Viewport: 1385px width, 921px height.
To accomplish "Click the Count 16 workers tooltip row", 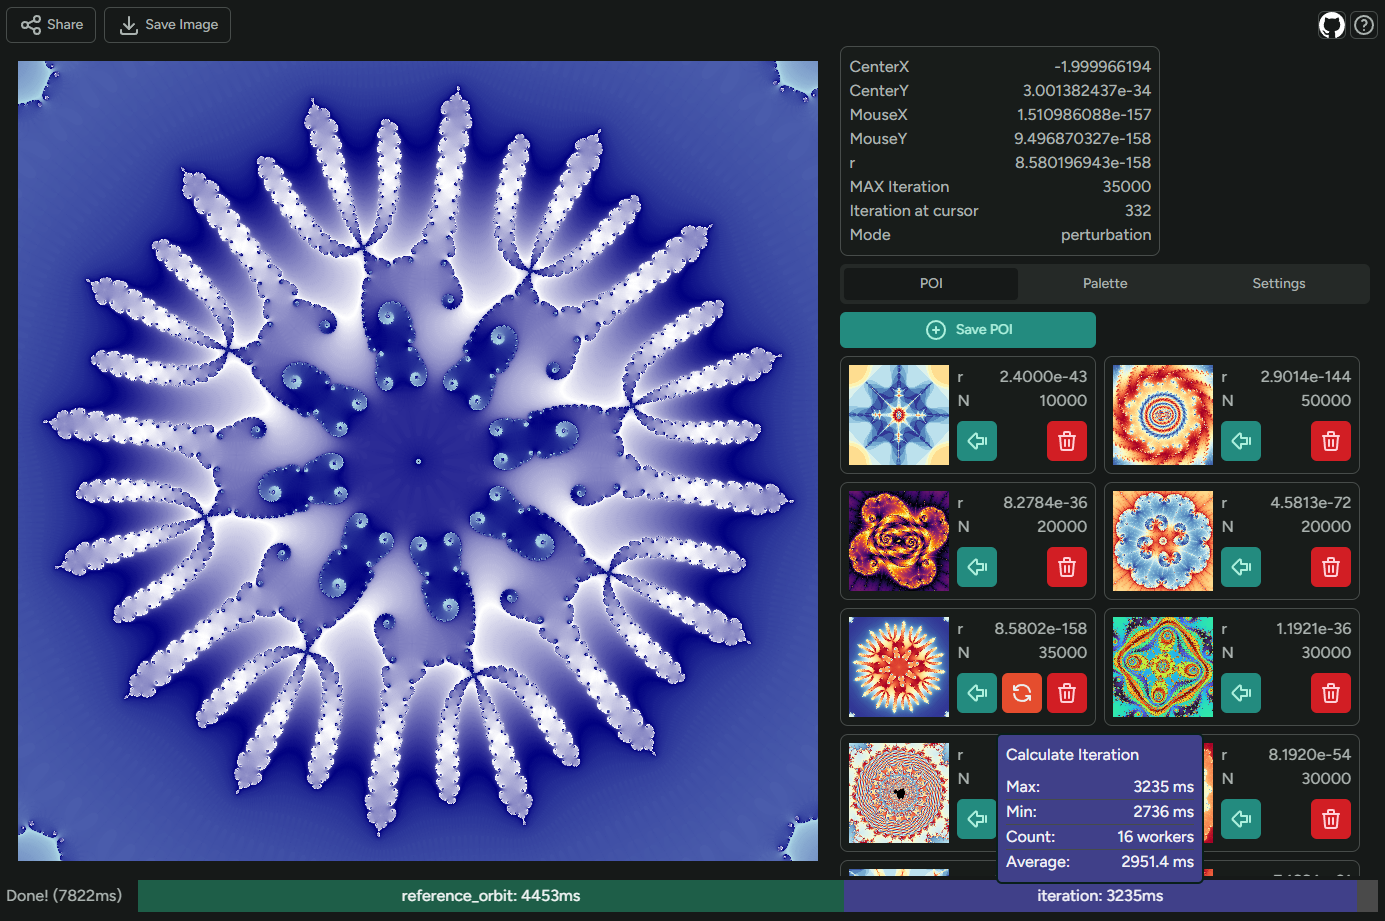I will 1100,837.
